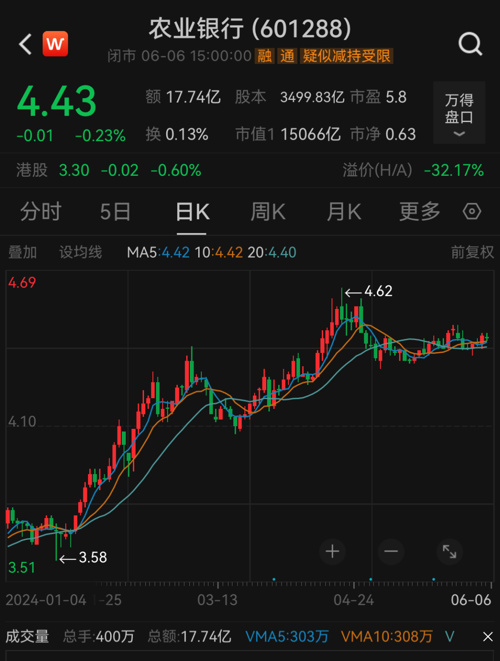Select the 5日 chart tab
The width and height of the screenshot is (500, 661).
click(x=116, y=212)
